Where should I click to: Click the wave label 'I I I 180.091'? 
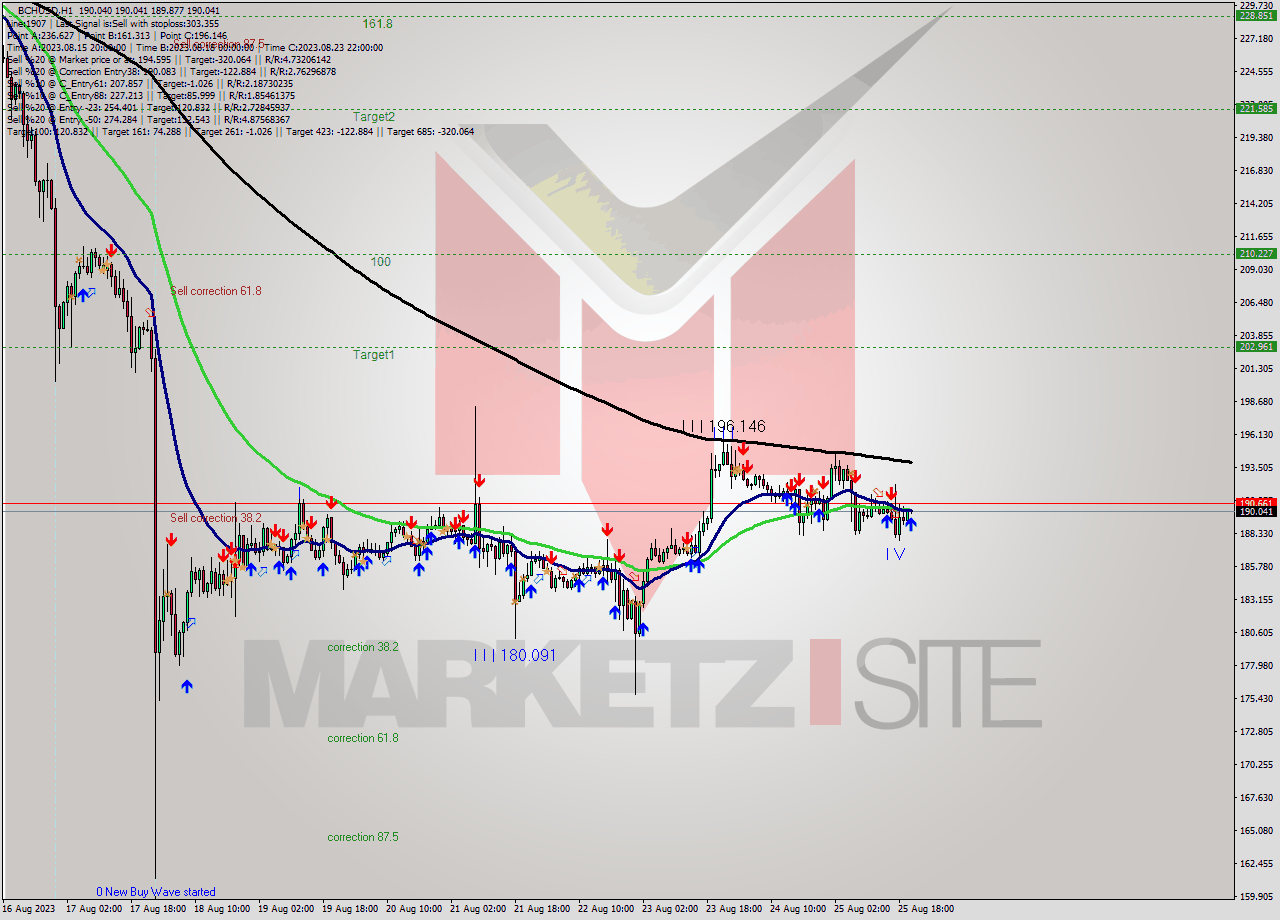pos(514,656)
